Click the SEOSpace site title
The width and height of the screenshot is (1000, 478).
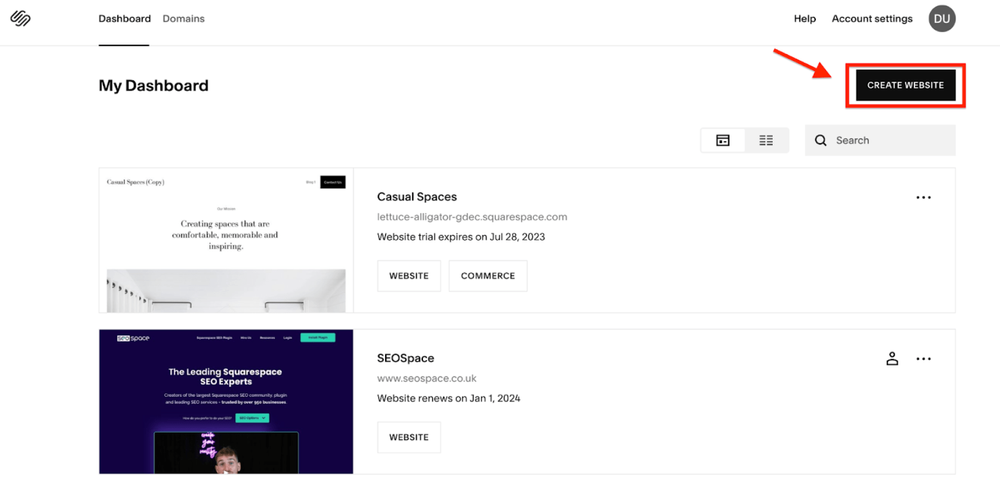(x=406, y=358)
